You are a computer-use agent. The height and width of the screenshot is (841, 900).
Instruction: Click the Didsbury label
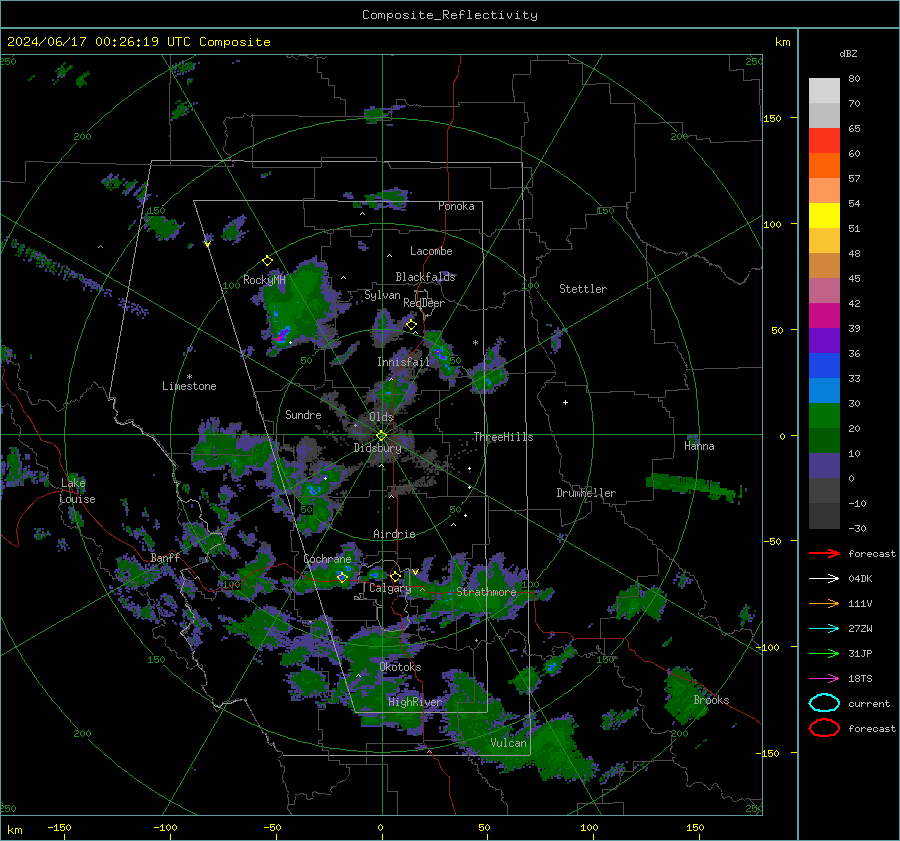pyautogui.click(x=377, y=448)
